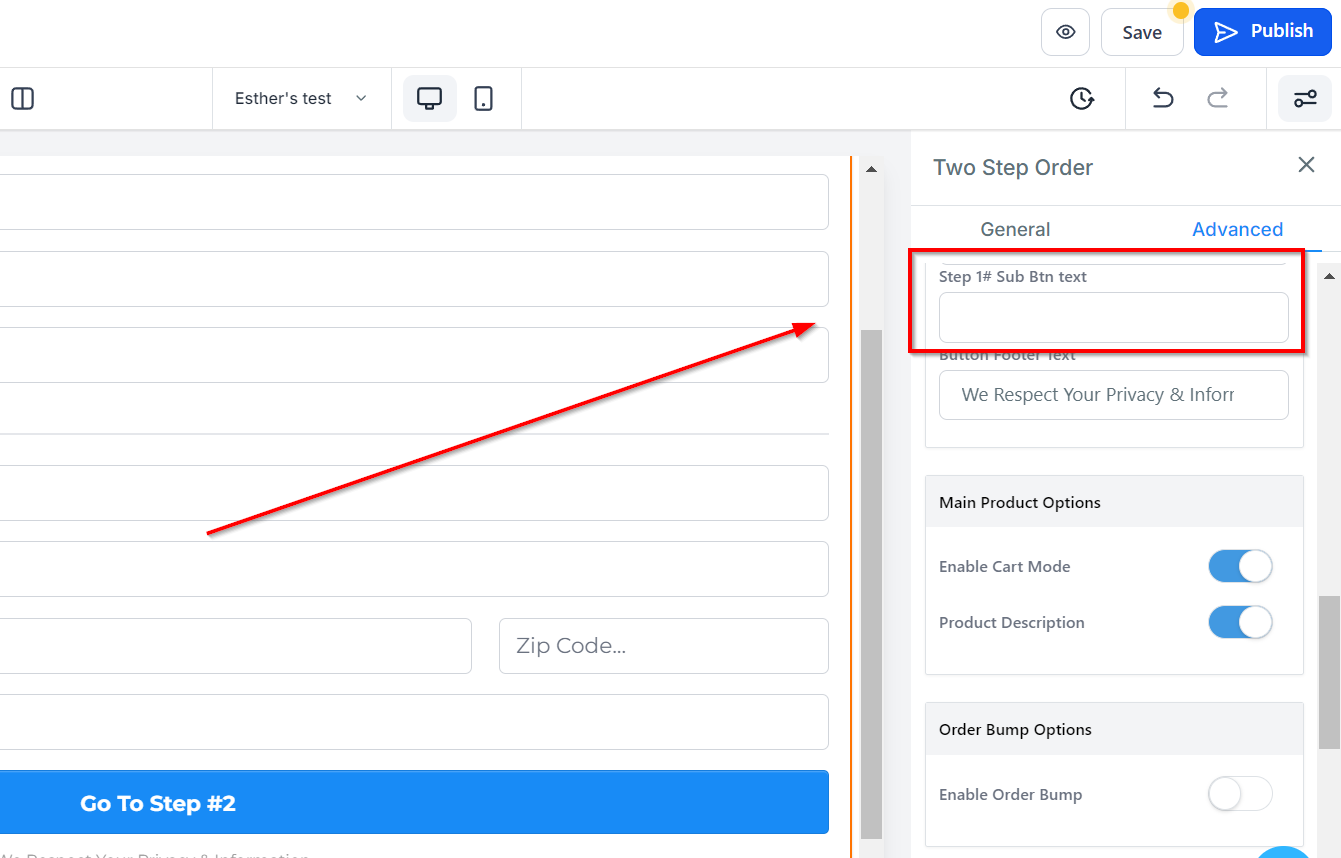Toggle the layout panel icon
This screenshot has height=858, width=1341.
(22, 98)
